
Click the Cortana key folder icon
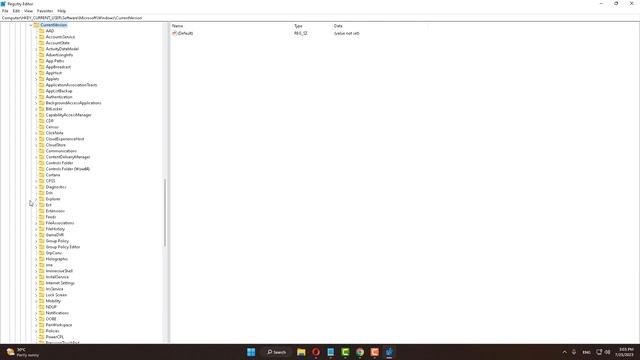[41, 175]
